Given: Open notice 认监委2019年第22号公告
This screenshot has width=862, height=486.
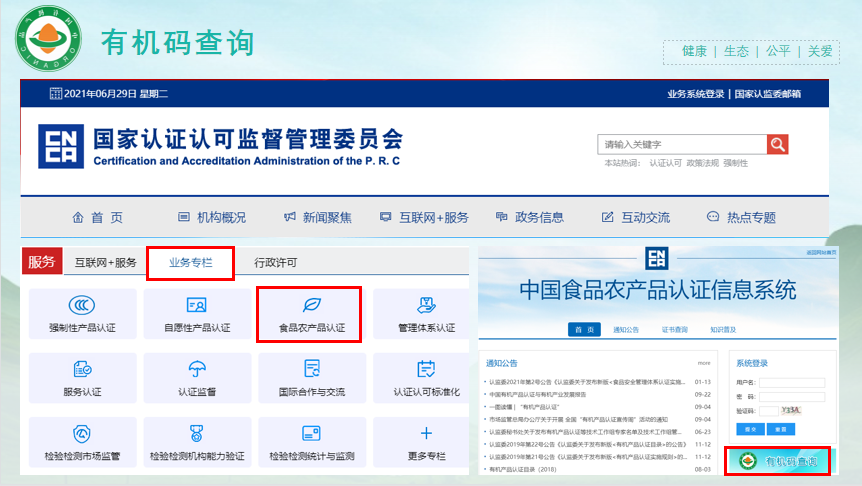Looking at the screenshot, I should (x=588, y=444).
